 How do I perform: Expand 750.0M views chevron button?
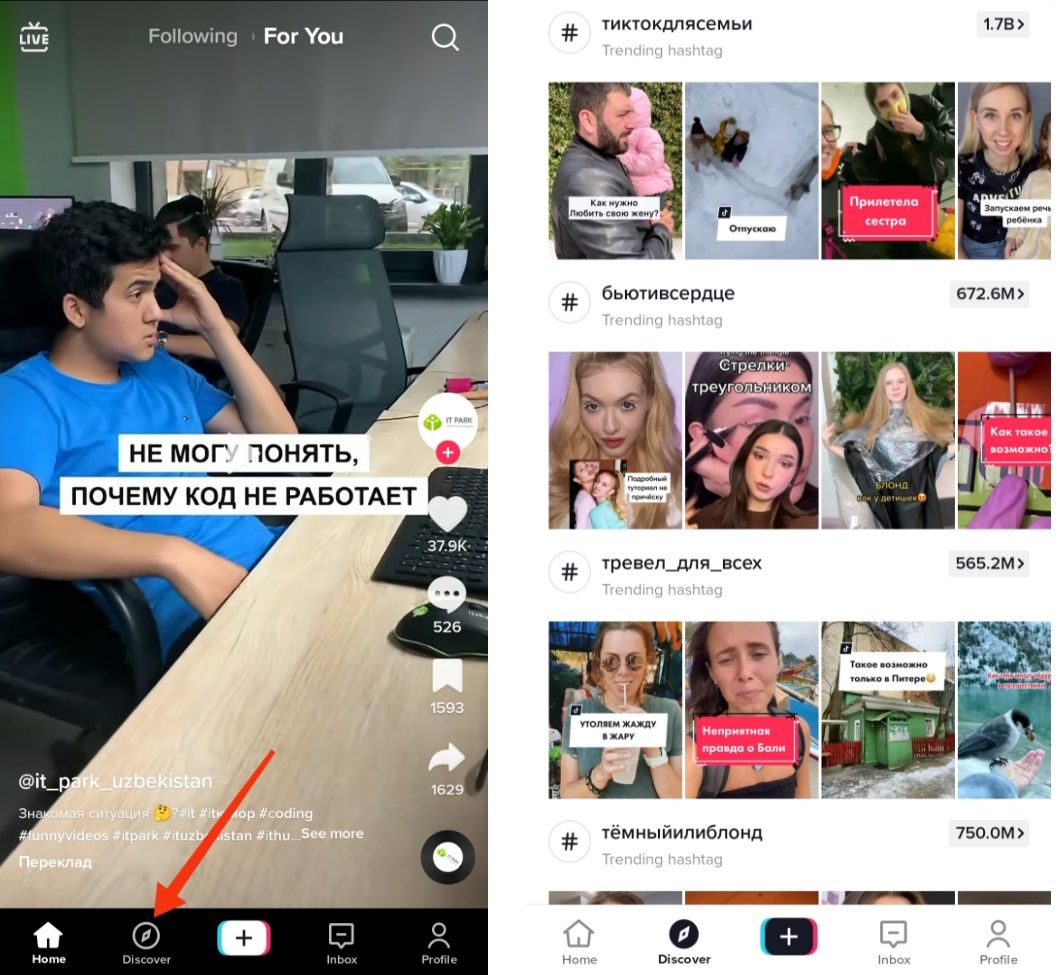point(990,833)
